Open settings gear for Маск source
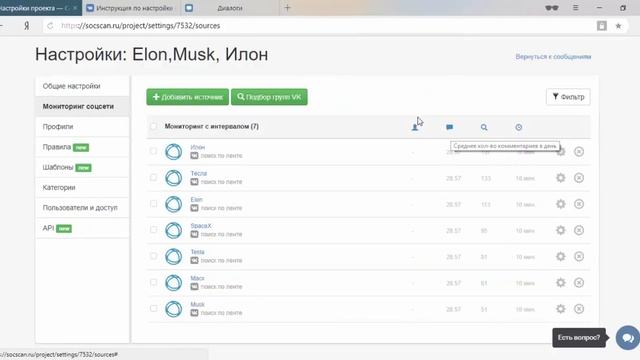This screenshot has width=640, height=360. 560,282
